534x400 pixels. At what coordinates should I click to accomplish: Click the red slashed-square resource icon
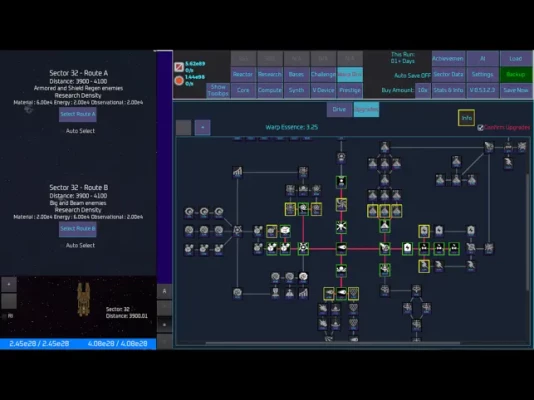(179, 67)
